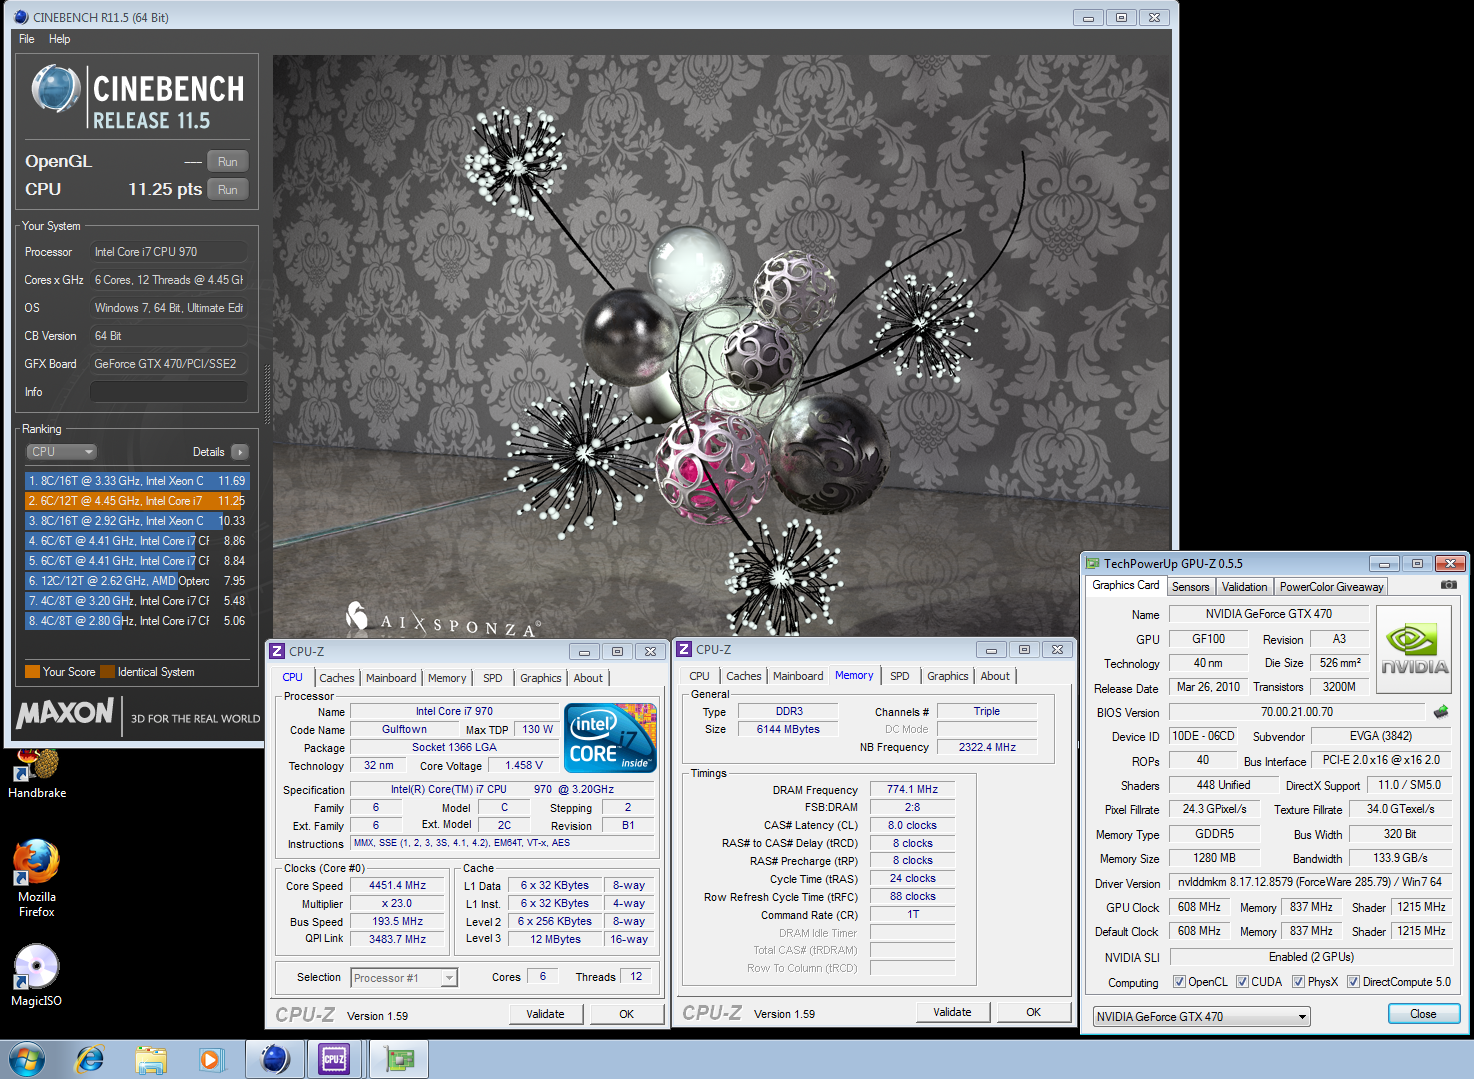Click the rendered Sponza image

[x=721, y=345]
